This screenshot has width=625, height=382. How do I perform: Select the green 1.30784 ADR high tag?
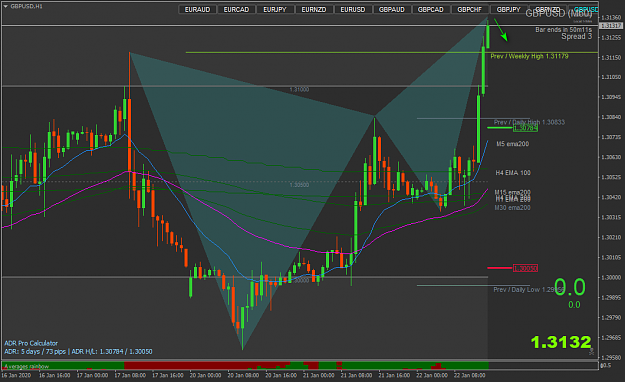(525, 128)
